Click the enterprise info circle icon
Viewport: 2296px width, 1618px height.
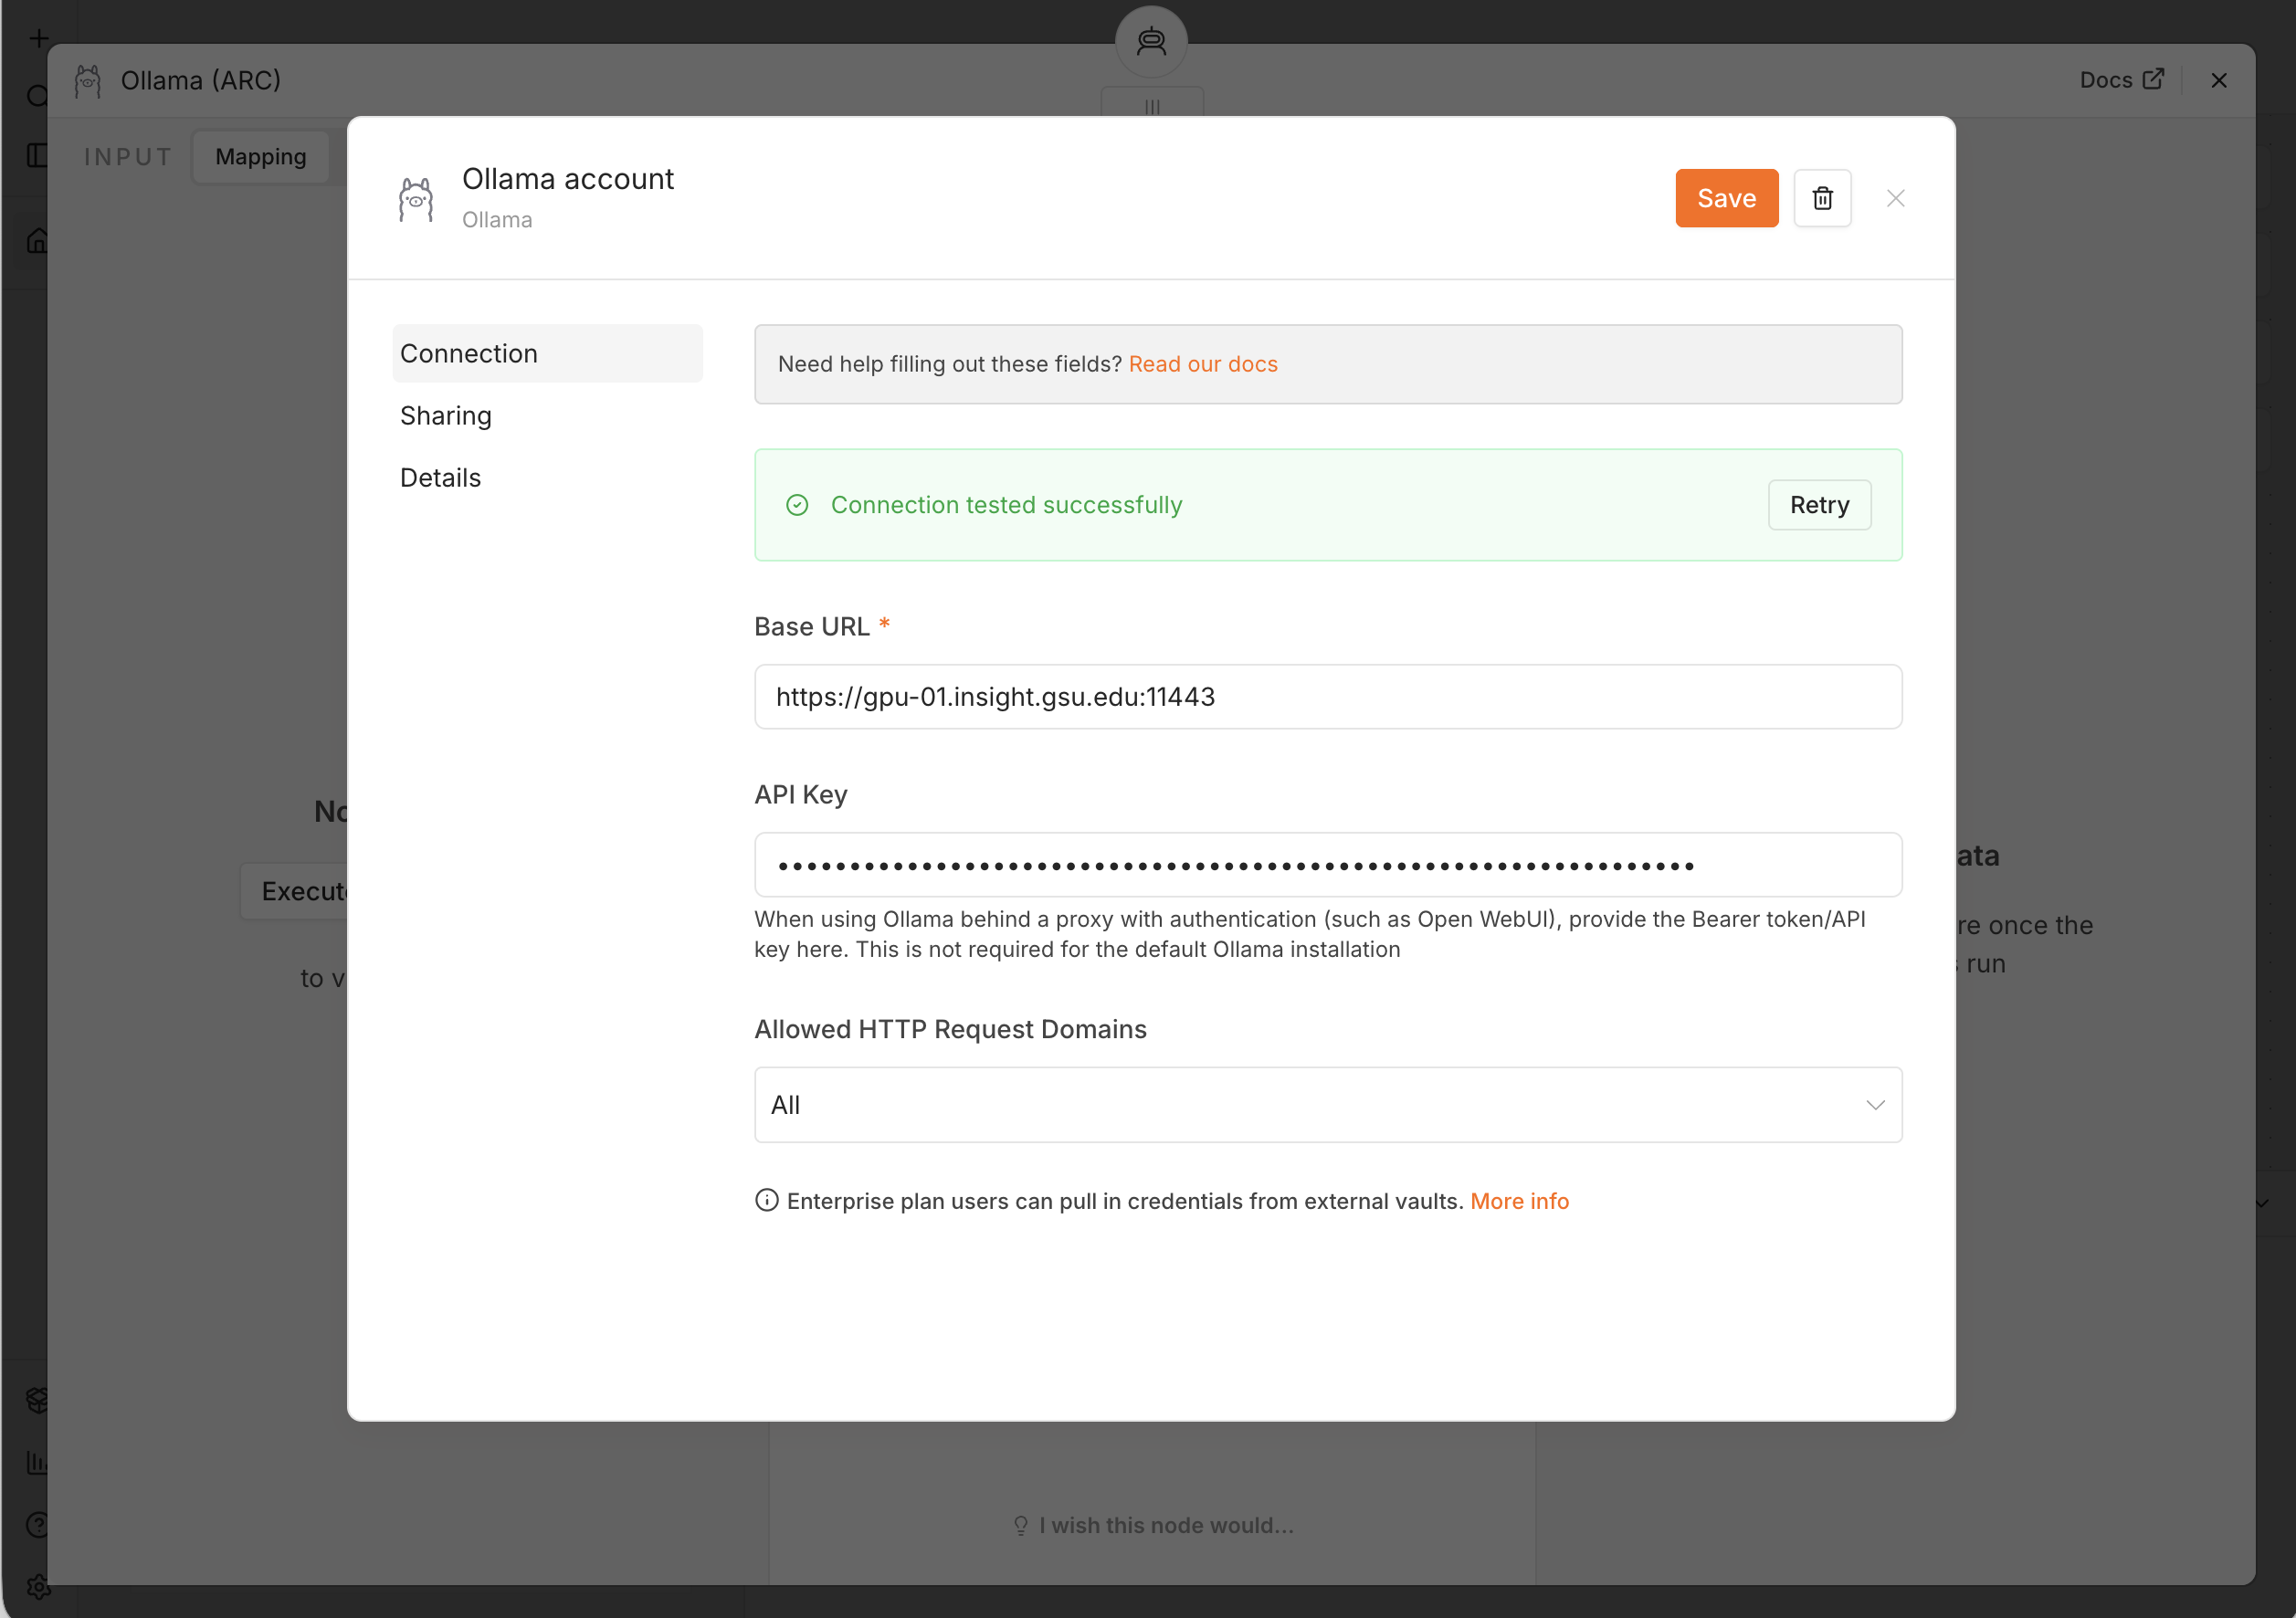(766, 1200)
